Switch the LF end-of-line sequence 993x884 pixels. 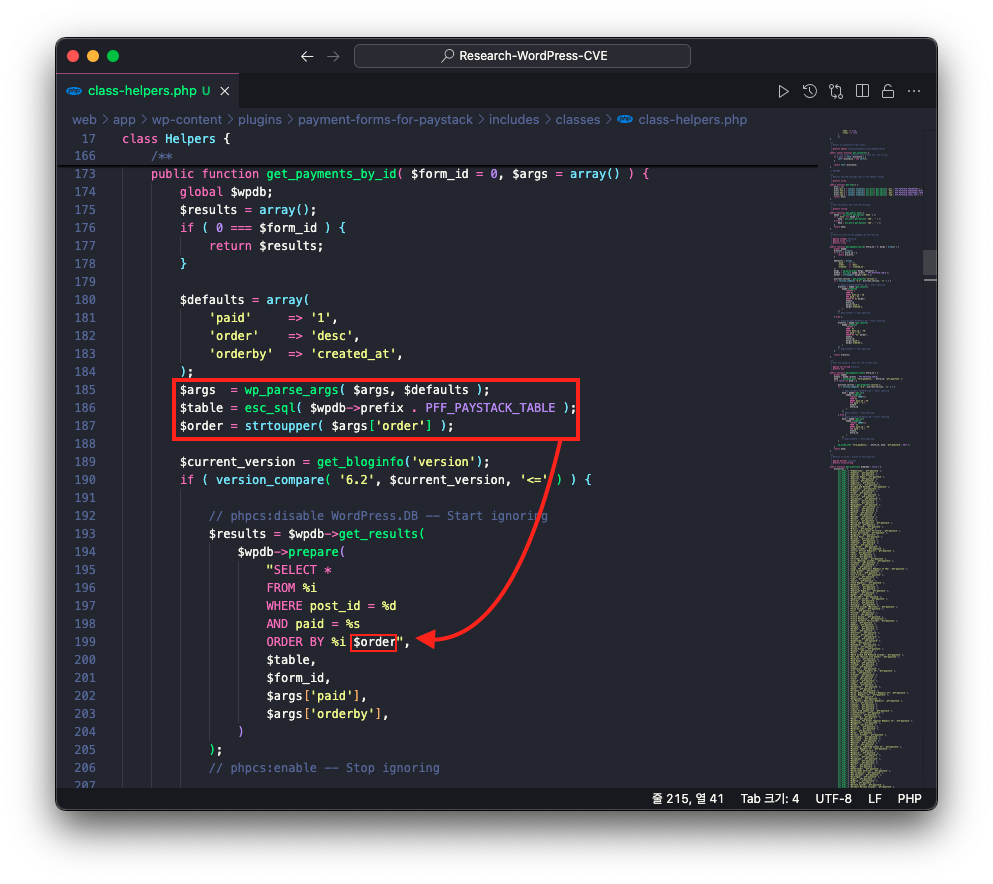click(x=874, y=799)
